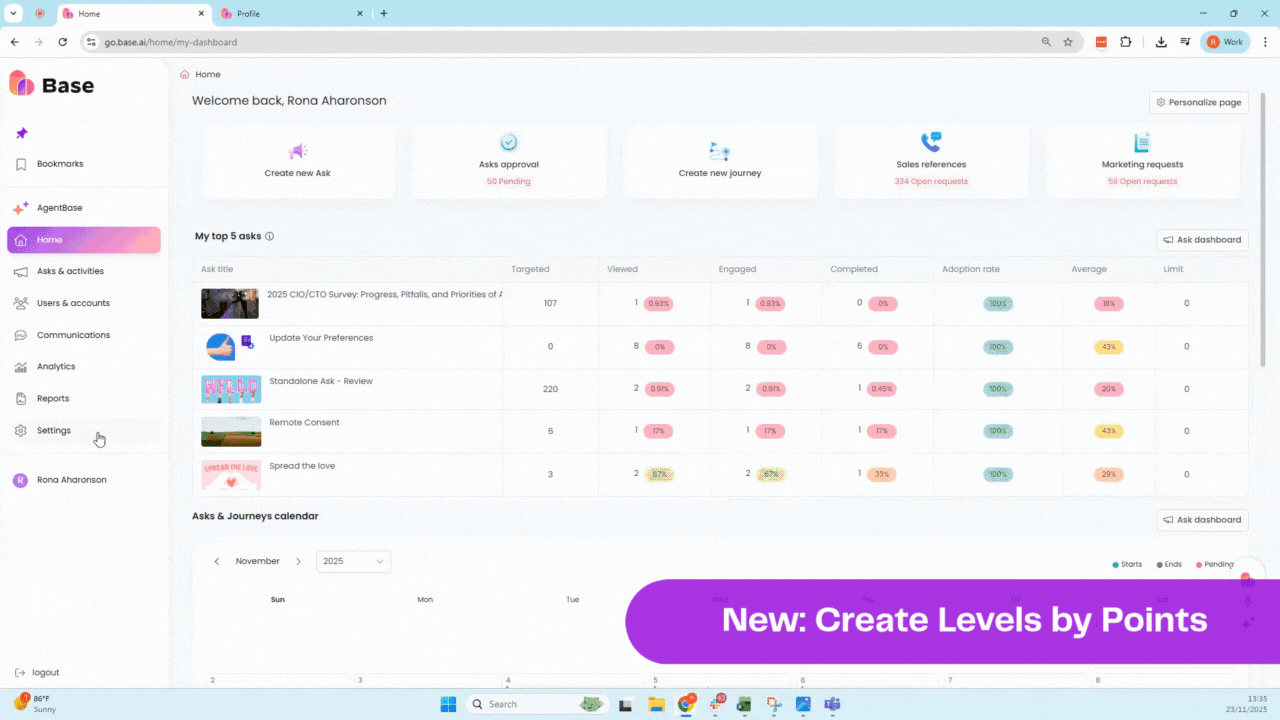1280x720 pixels.
Task: Click the Create new Ask megaphone icon
Action: pos(297,151)
